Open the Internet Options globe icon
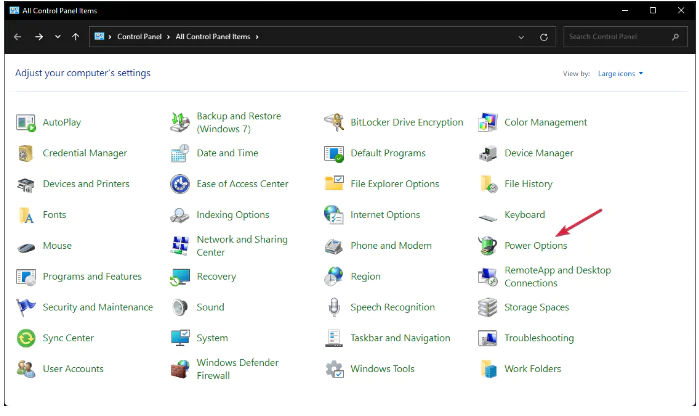699x416 pixels. click(333, 214)
